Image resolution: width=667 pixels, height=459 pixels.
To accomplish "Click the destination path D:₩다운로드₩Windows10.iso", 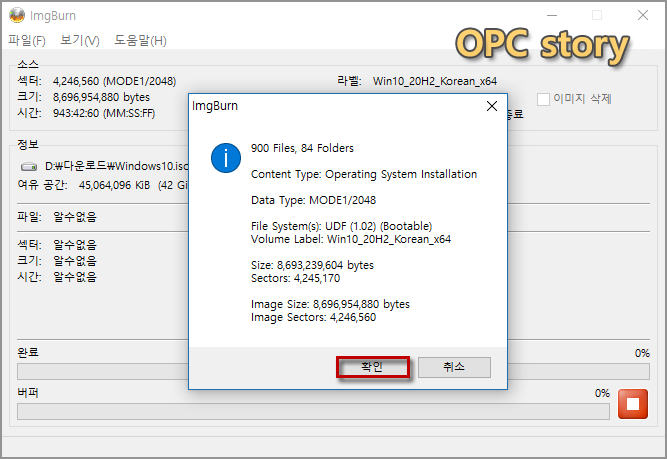I will click(x=117, y=166).
